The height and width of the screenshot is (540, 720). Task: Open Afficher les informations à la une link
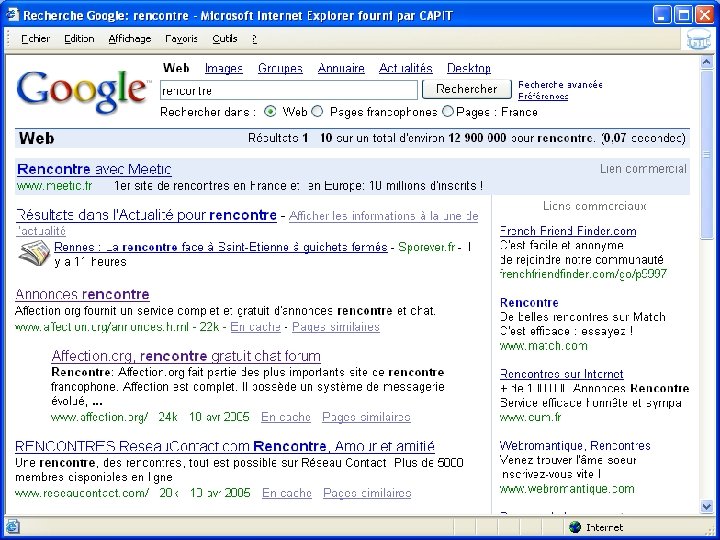click(383, 216)
